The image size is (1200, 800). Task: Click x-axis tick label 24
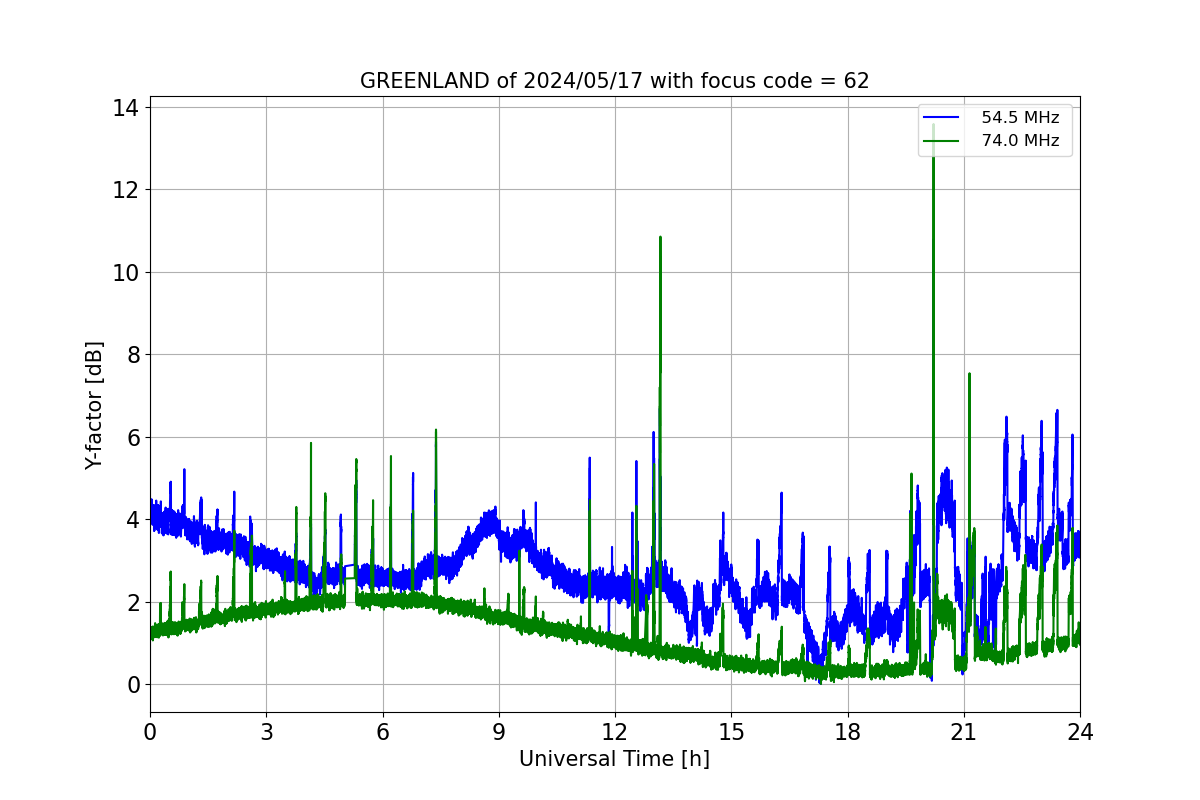1080,732
